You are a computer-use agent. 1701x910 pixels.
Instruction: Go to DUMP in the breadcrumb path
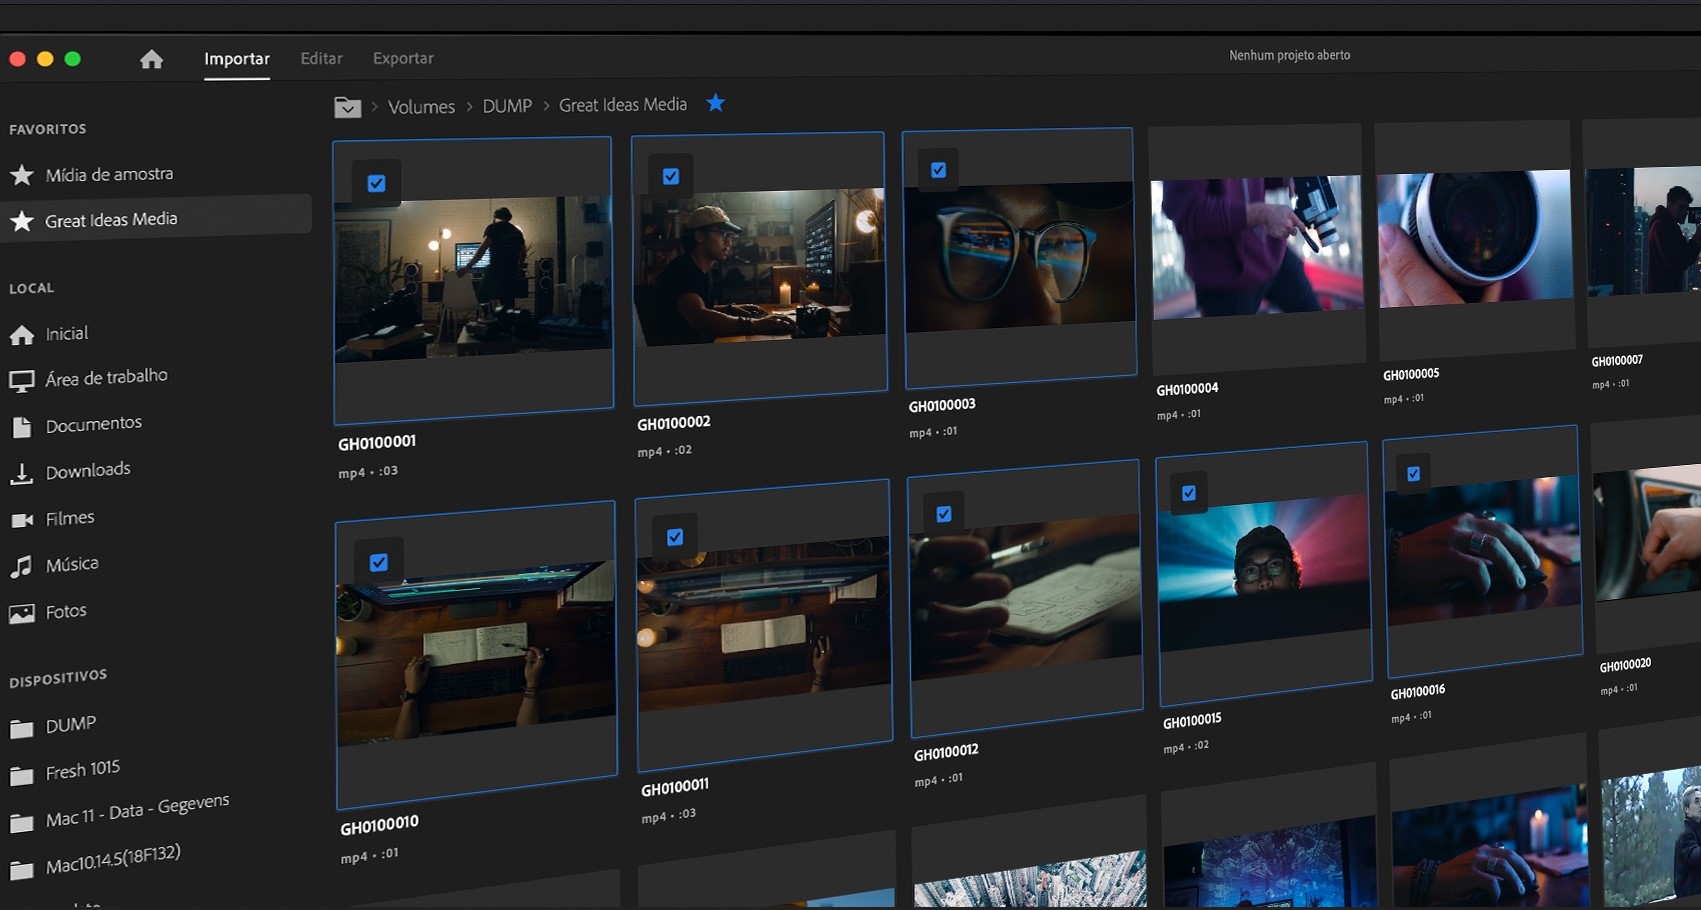click(507, 106)
